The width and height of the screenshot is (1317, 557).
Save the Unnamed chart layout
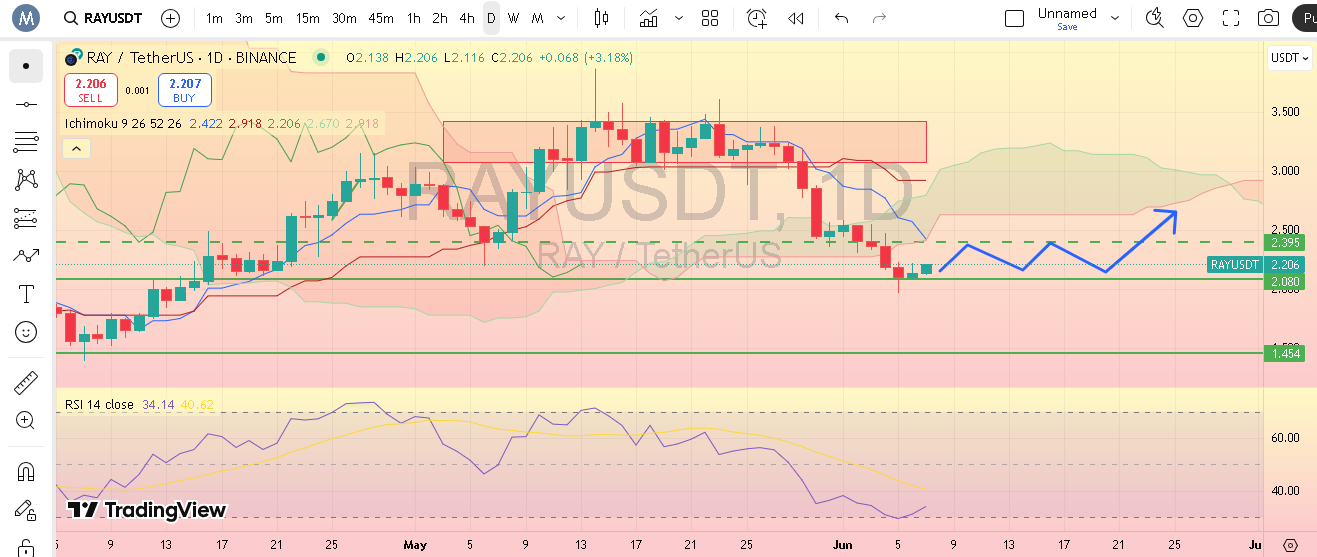pyautogui.click(x=1067, y=27)
